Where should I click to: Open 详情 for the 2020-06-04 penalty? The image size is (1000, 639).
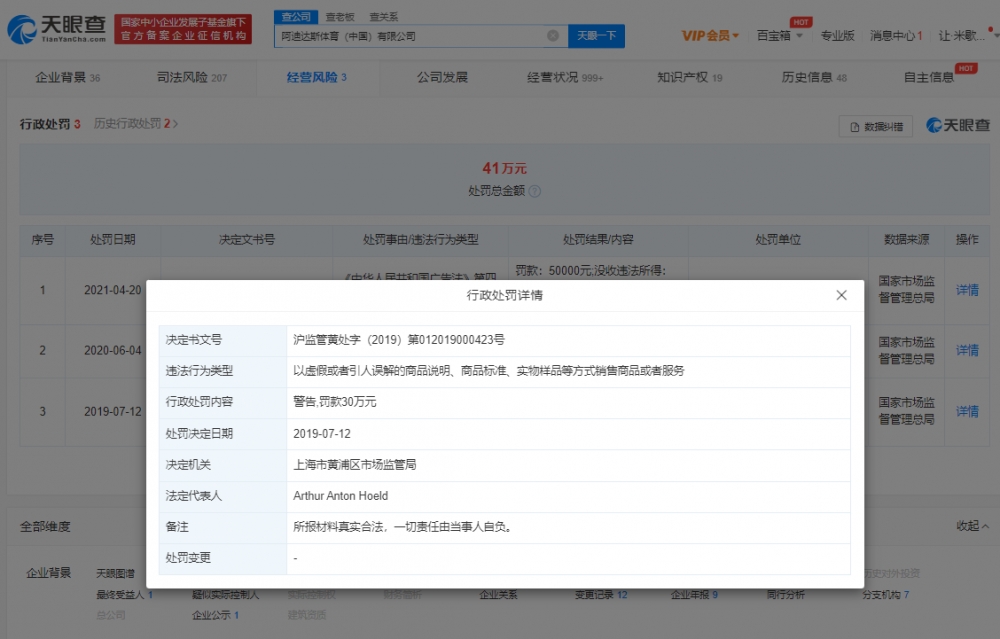[x=967, y=350]
